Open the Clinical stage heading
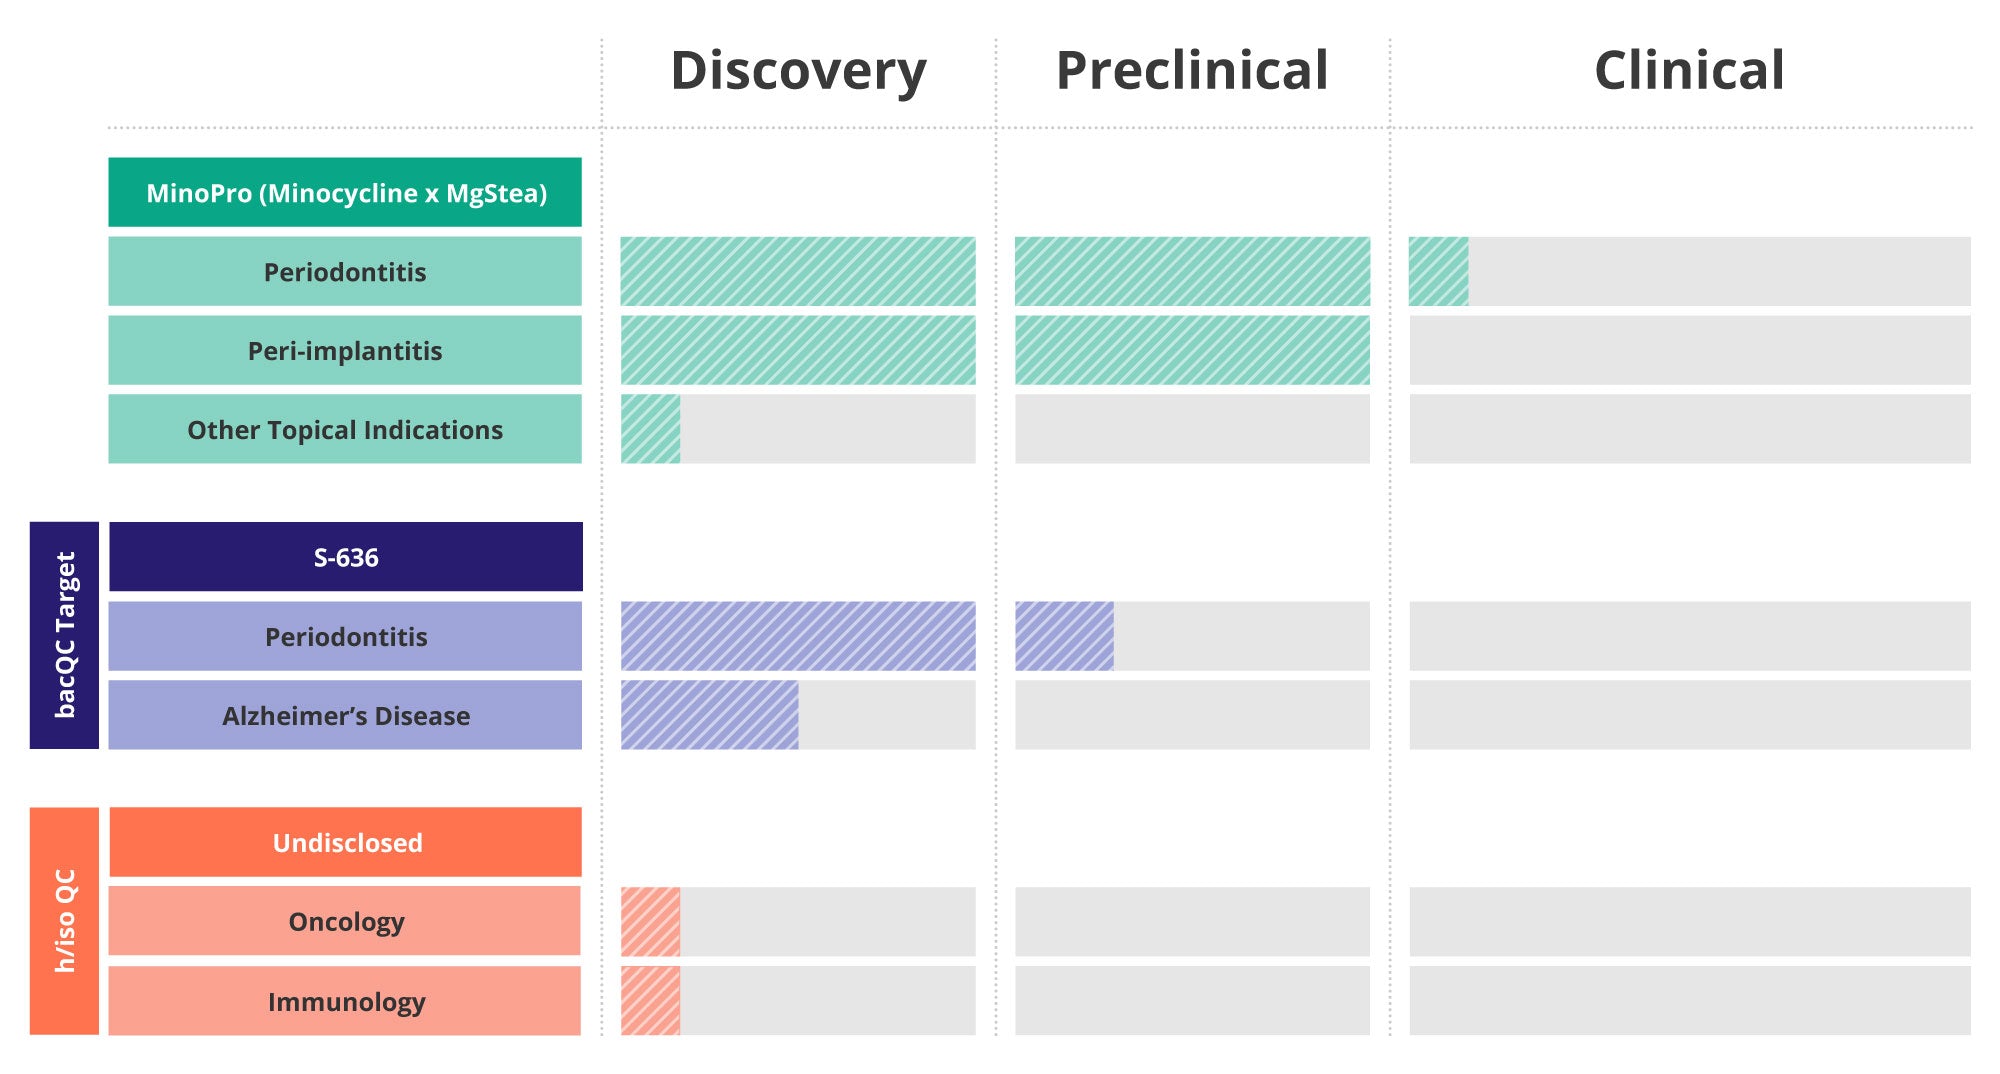Screen dimensions: 2000x1074 point(1689,71)
